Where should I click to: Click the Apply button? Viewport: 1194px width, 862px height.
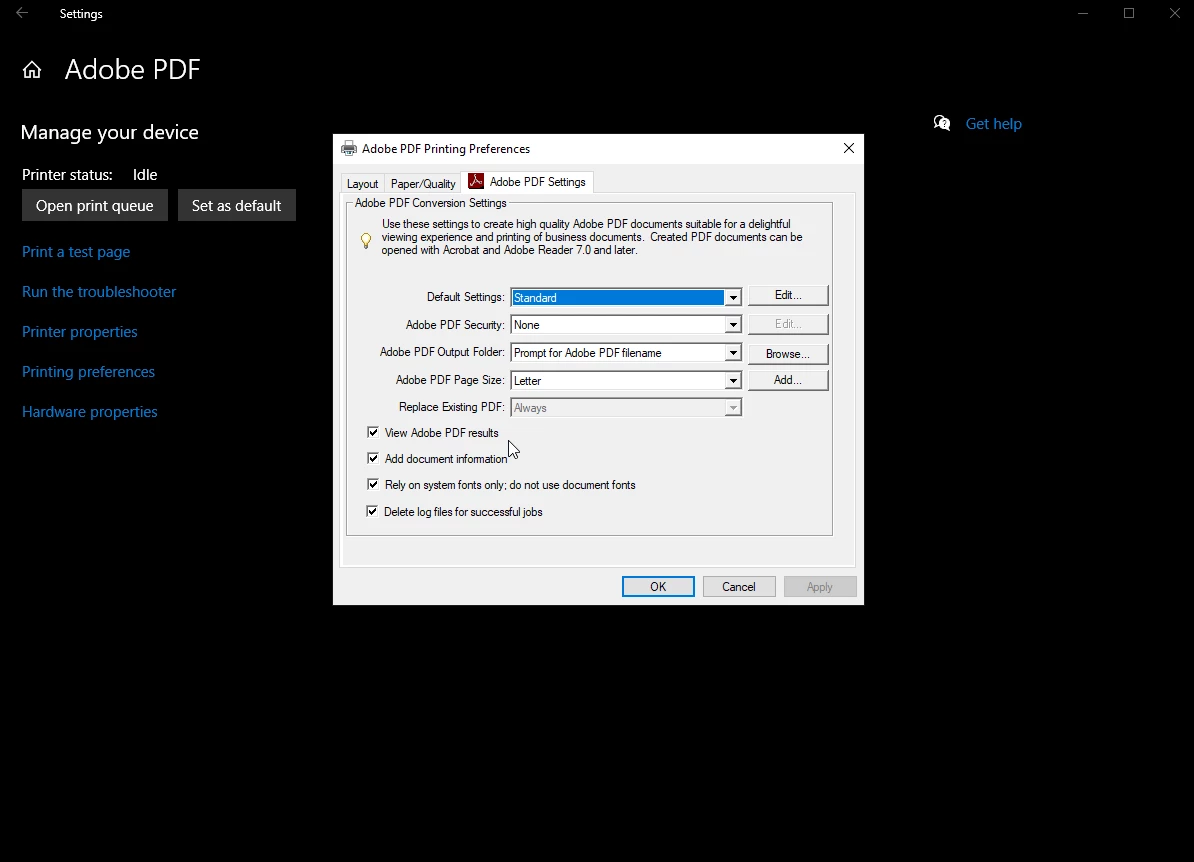click(819, 586)
